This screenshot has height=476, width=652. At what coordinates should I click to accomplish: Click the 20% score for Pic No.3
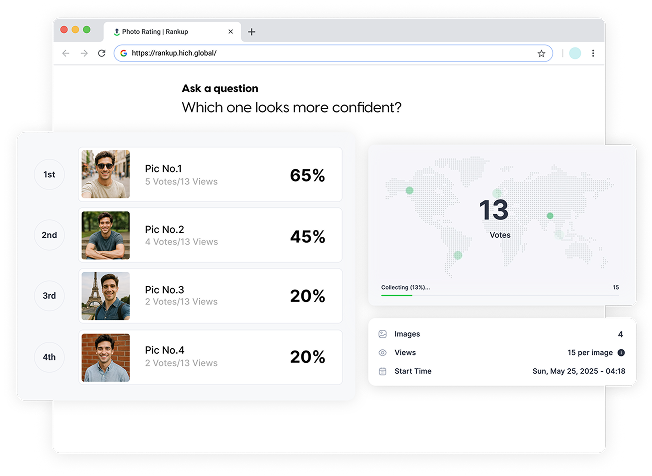pos(308,296)
